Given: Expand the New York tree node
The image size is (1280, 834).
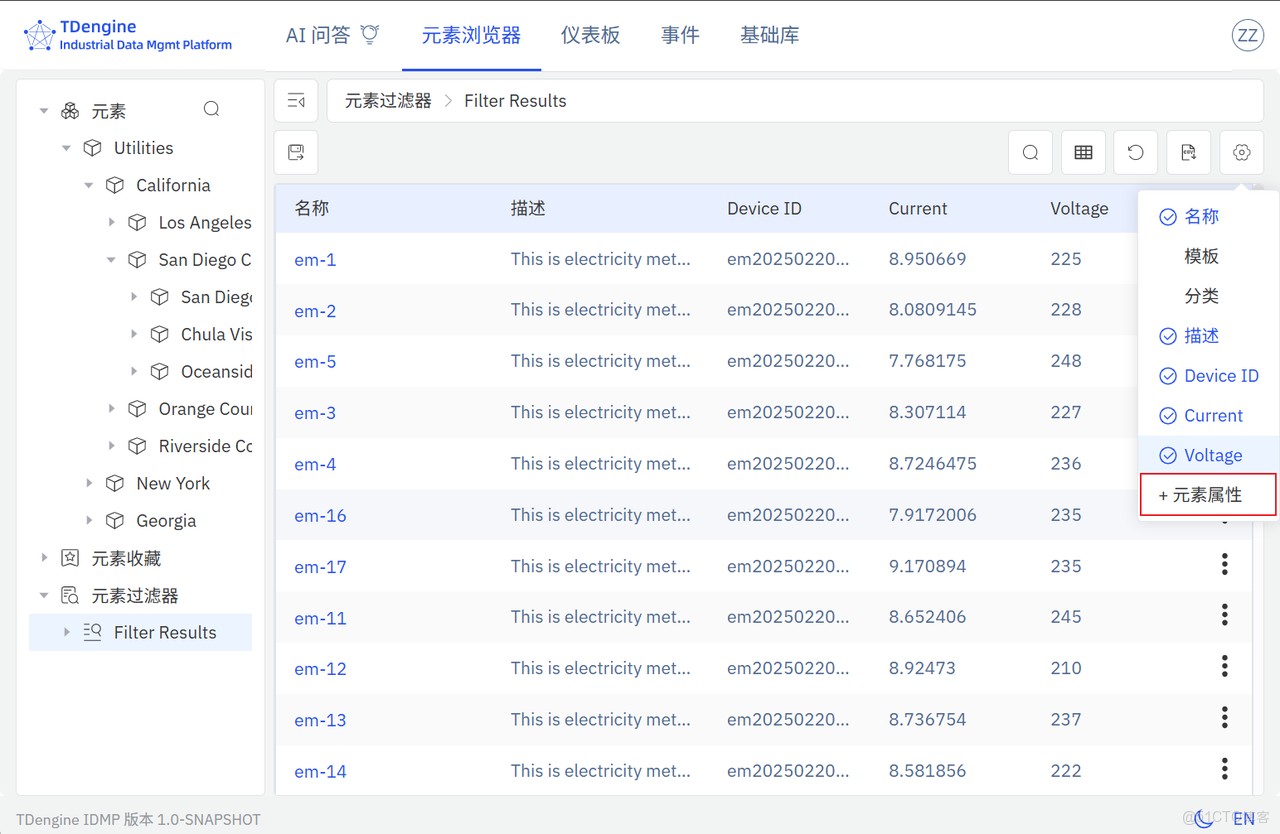Looking at the screenshot, I should click(89, 483).
